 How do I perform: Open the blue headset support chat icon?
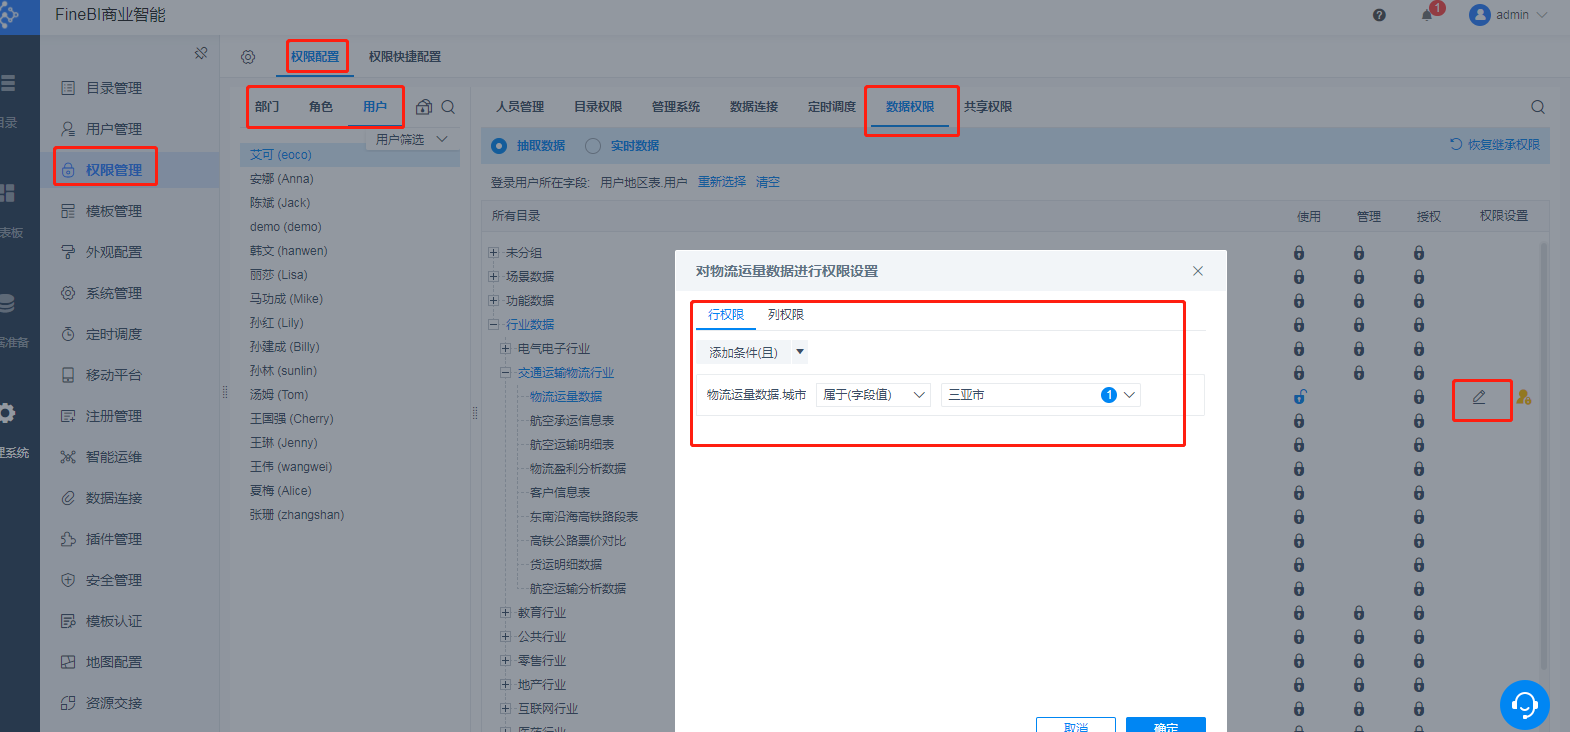pyautogui.click(x=1525, y=705)
